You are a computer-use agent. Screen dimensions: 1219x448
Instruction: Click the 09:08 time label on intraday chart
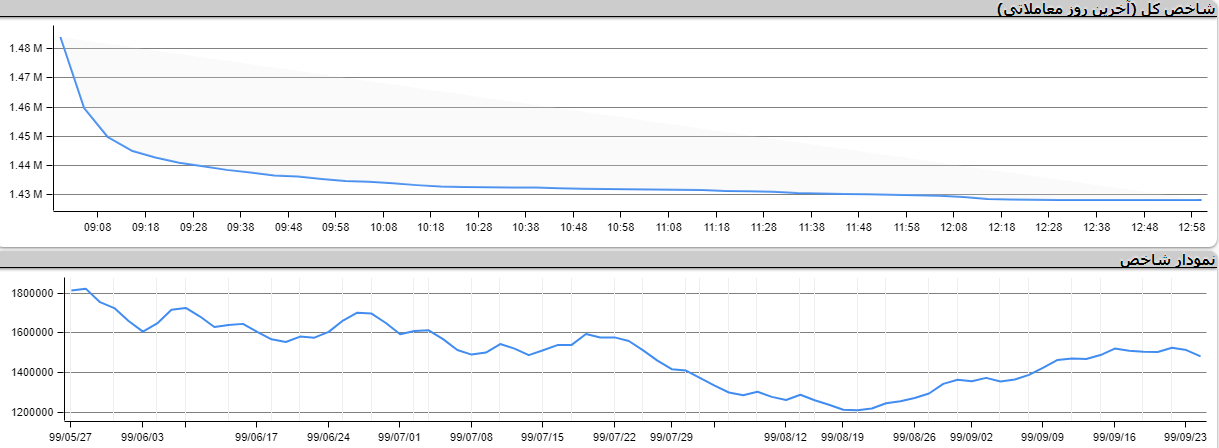(97, 228)
